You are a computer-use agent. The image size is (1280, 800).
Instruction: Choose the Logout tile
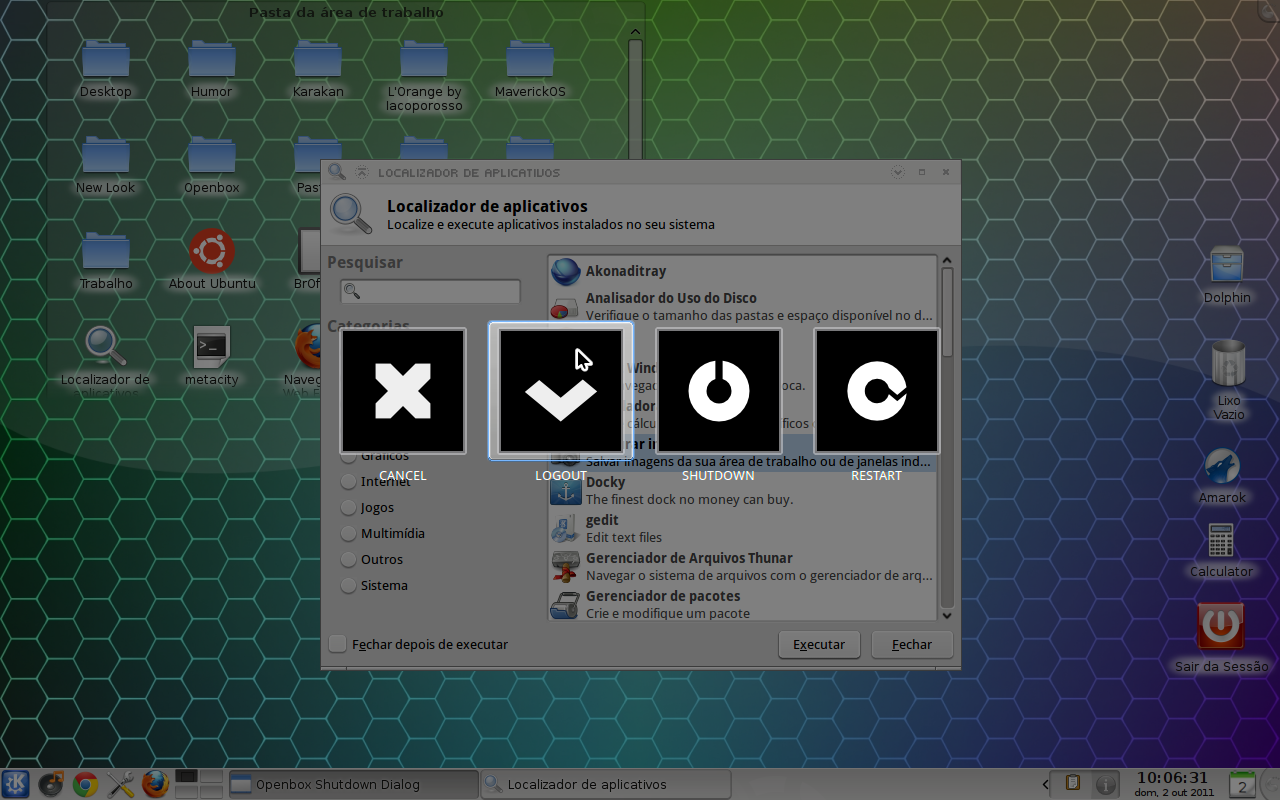pos(561,391)
